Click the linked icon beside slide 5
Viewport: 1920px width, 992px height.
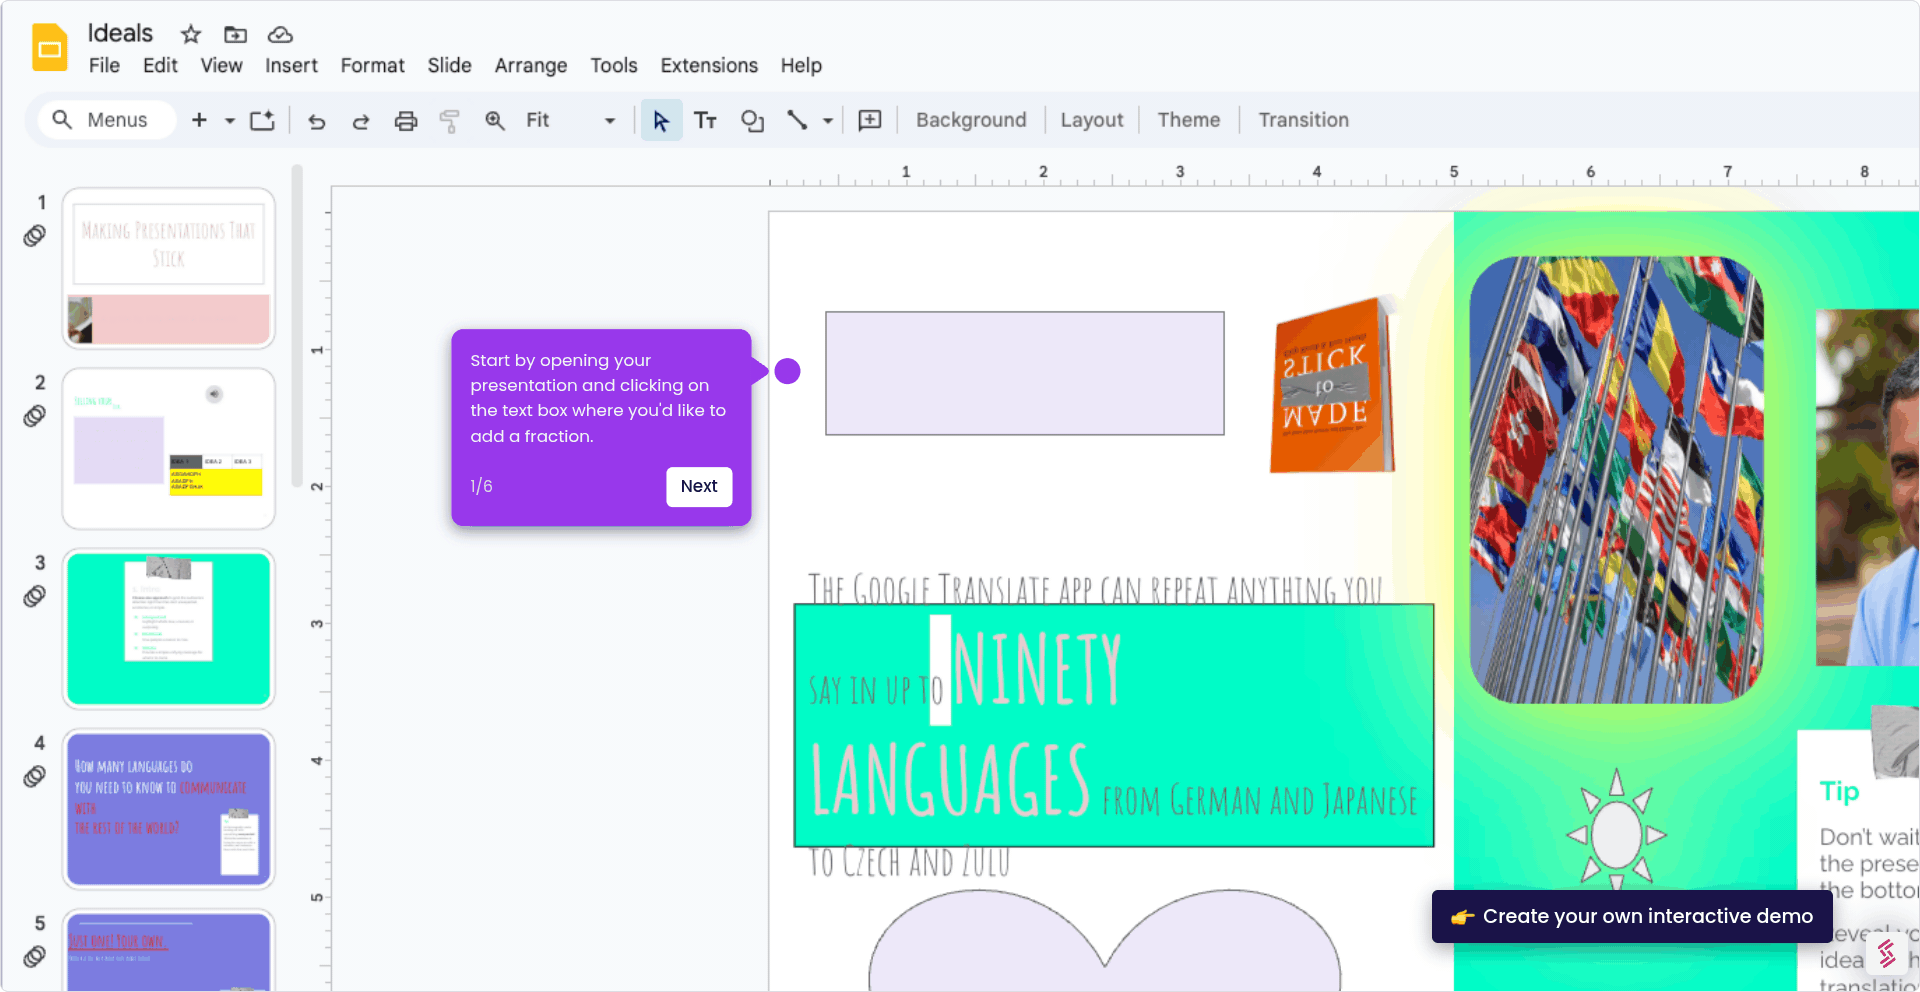(35, 957)
